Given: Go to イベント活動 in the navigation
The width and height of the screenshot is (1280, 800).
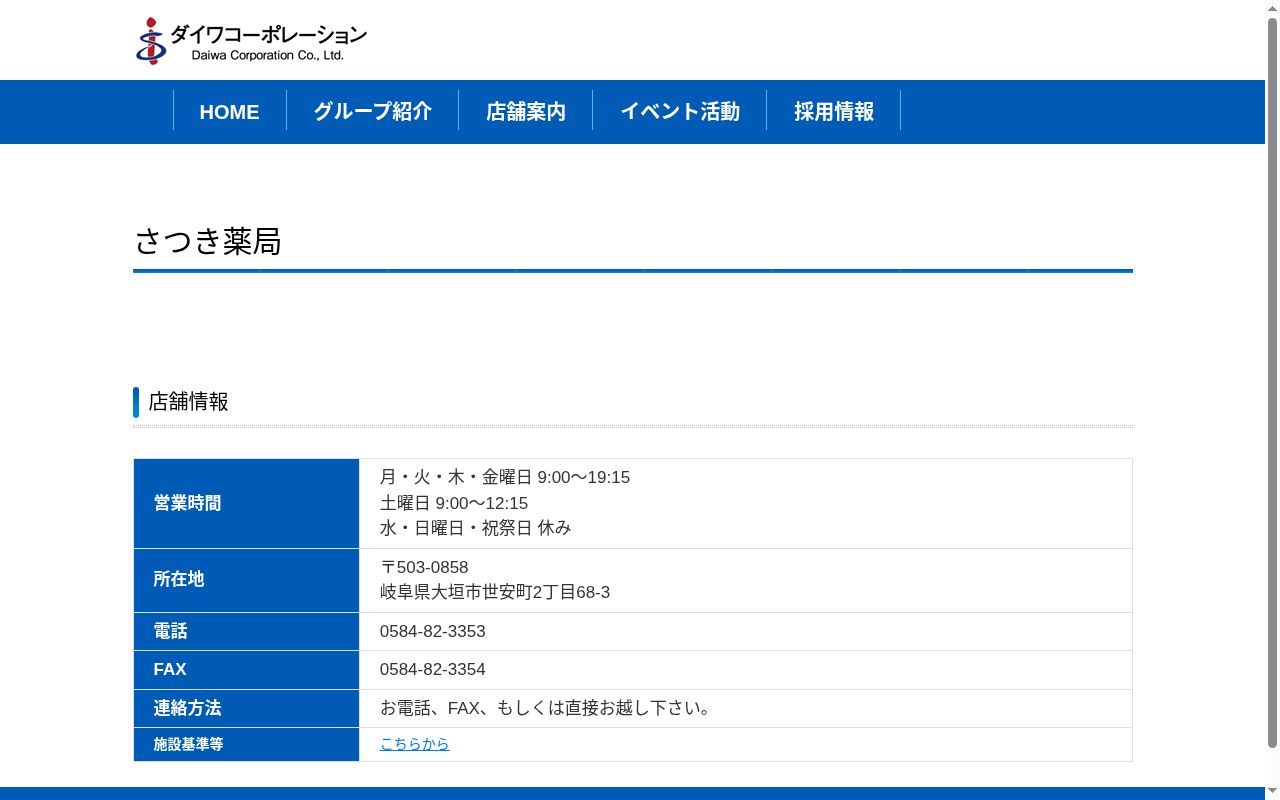Looking at the screenshot, I should [x=680, y=111].
